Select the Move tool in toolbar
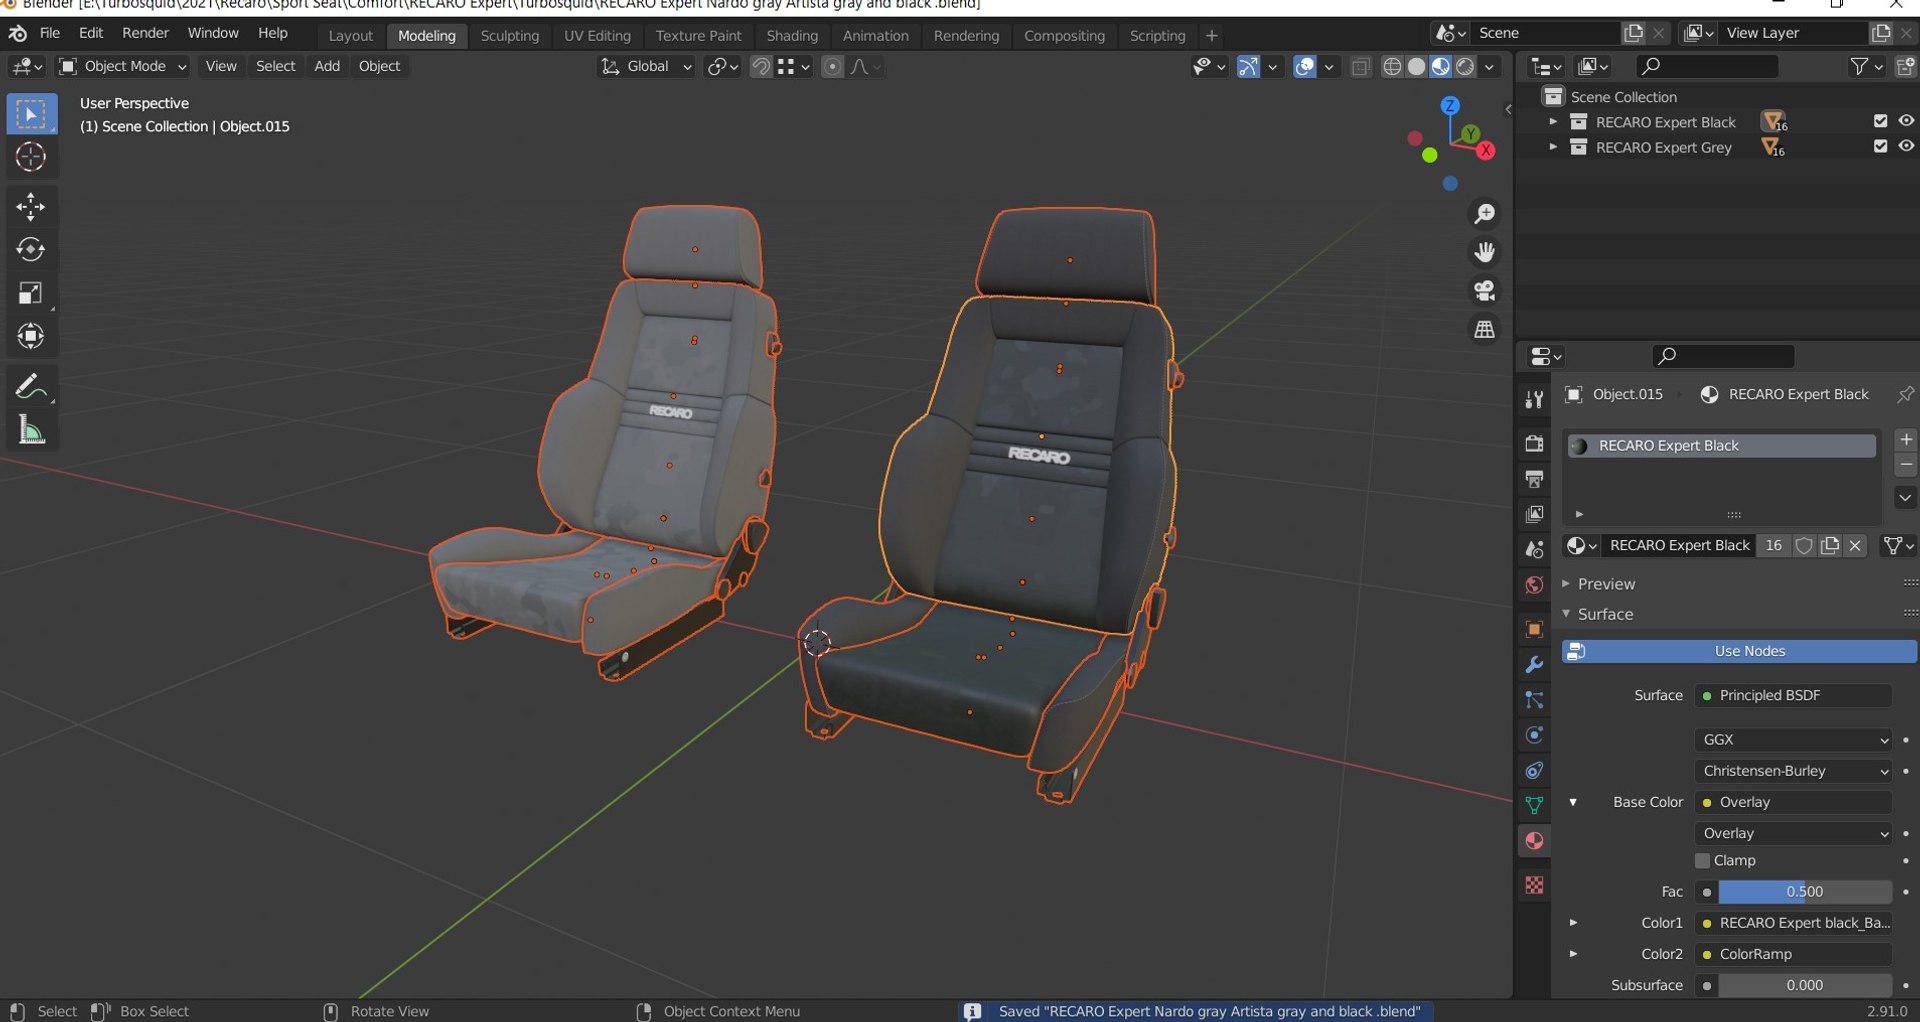The height and width of the screenshot is (1022, 1920). (31, 207)
